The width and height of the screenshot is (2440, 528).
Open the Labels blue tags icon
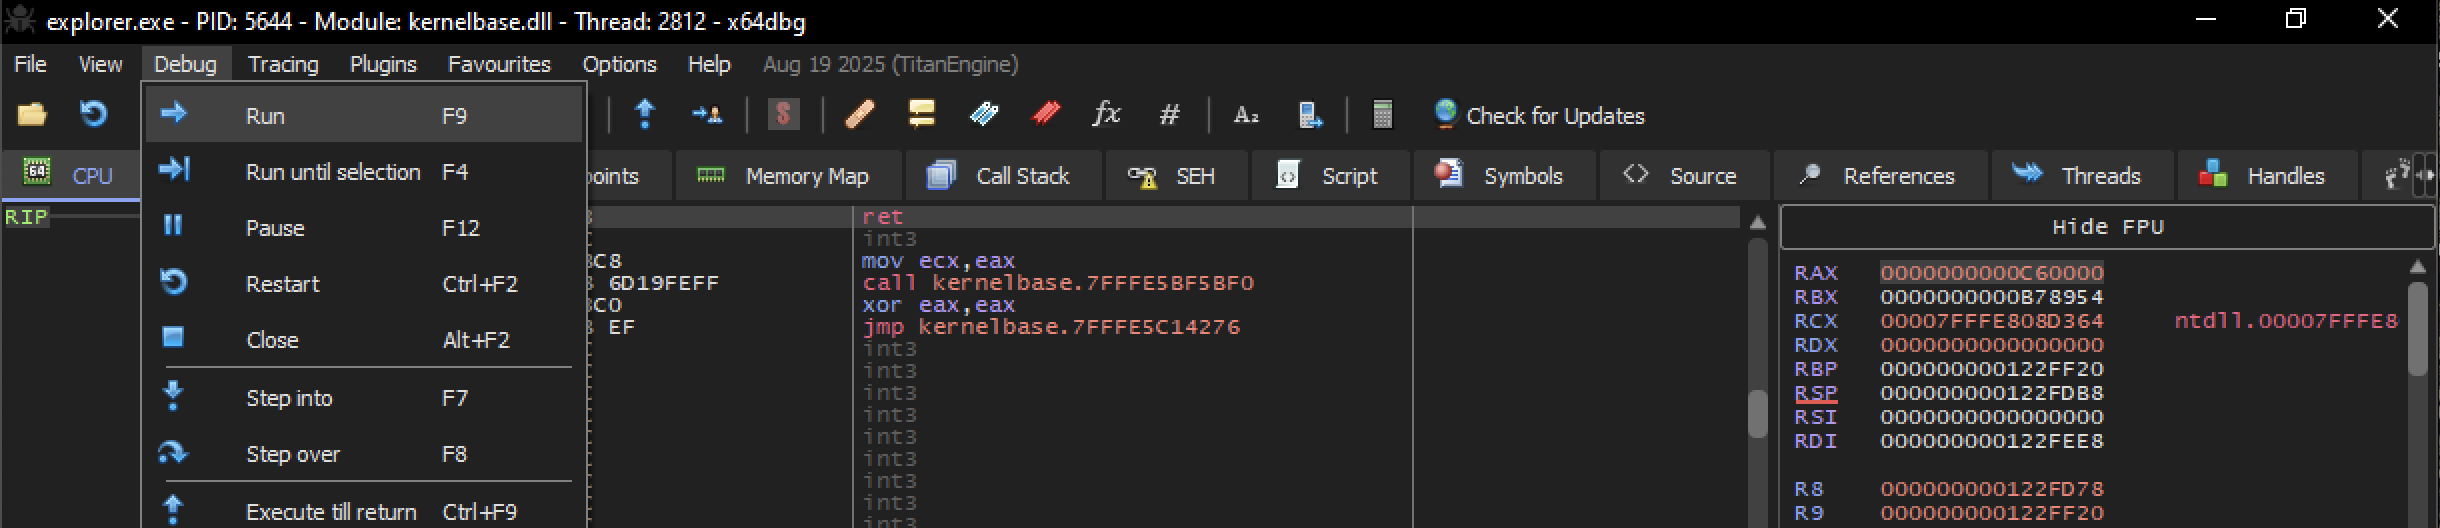(x=984, y=115)
